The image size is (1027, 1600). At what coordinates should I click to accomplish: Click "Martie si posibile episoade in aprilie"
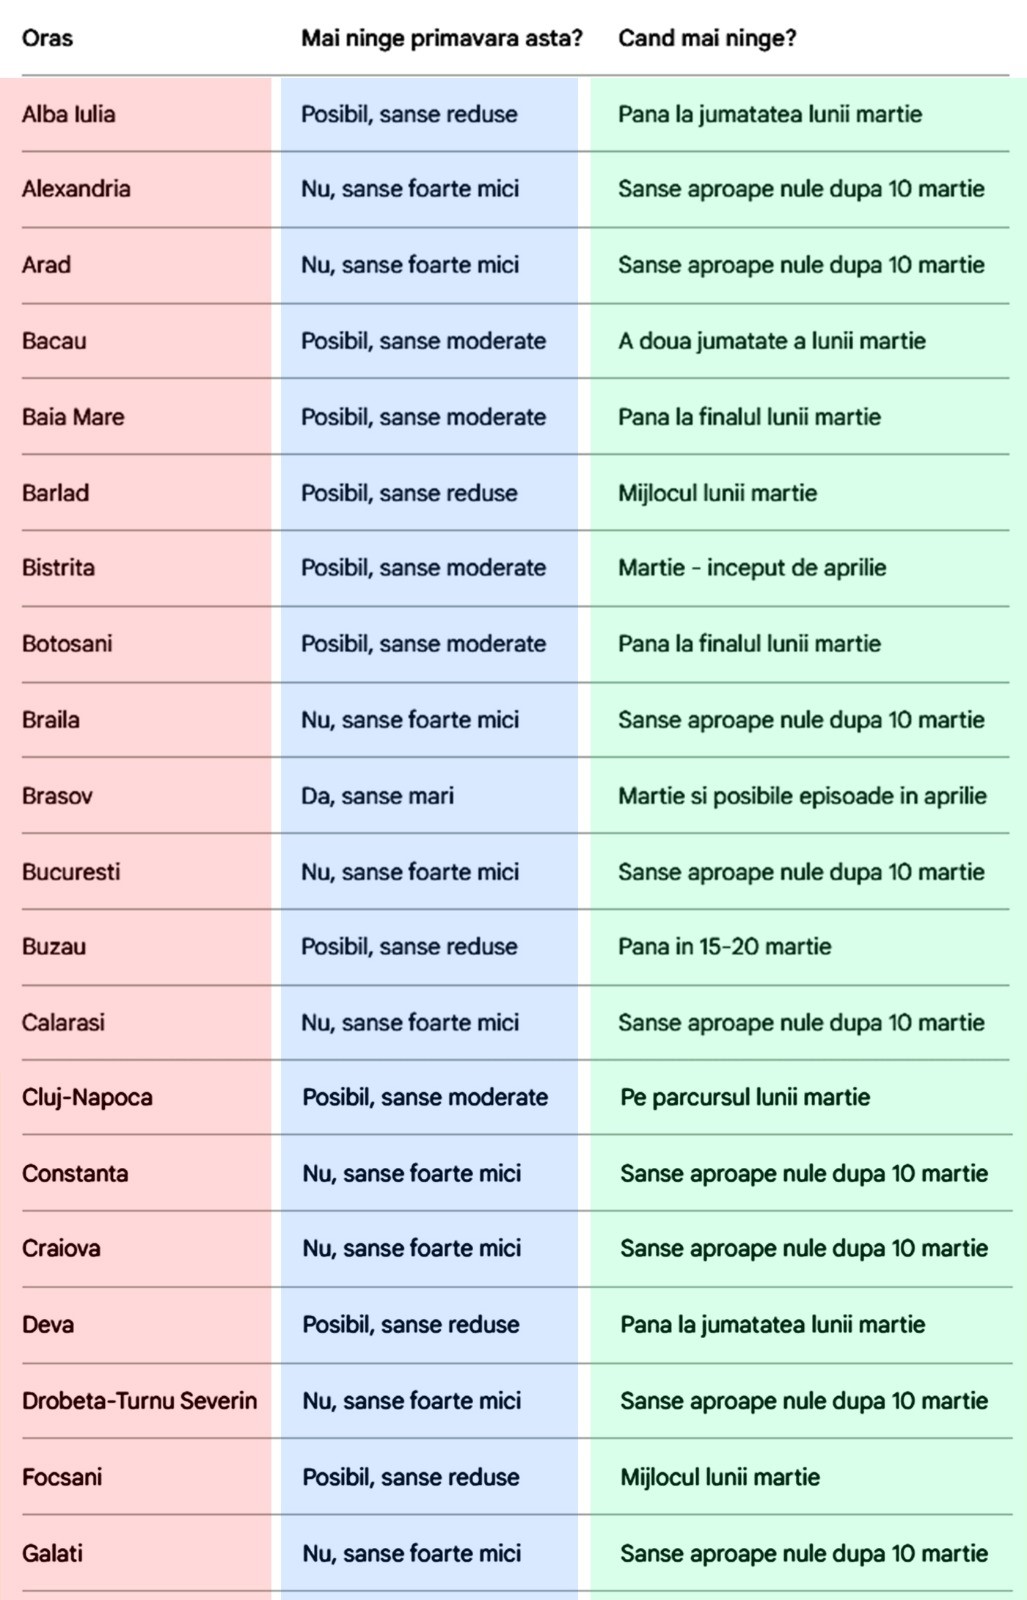click(802, 796)
